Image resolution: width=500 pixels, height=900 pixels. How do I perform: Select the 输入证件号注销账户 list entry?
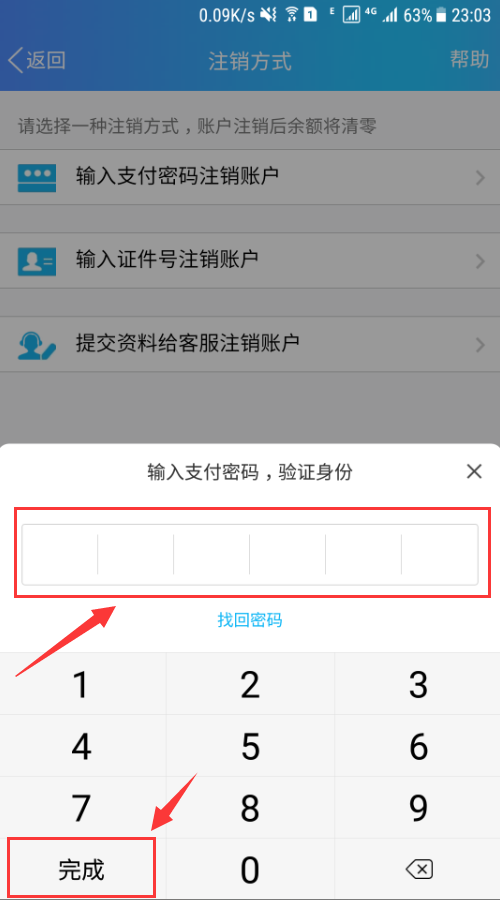pos(250,261)
